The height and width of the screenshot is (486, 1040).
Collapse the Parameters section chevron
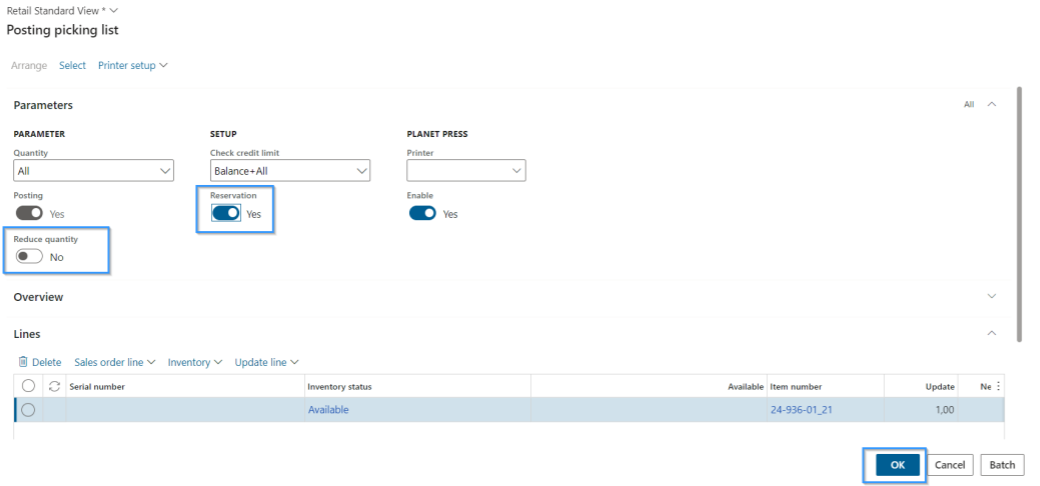(x=992, y=104)
